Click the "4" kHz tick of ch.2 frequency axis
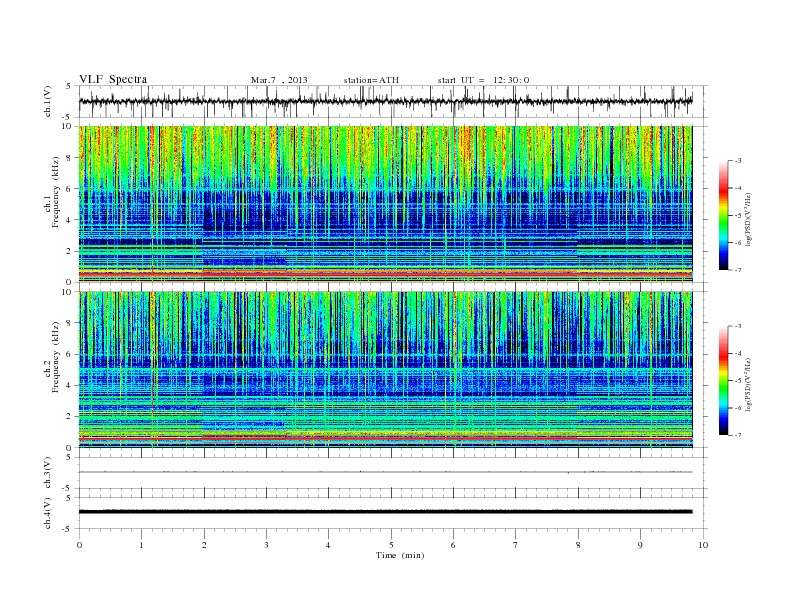 (x=70, y=385)
